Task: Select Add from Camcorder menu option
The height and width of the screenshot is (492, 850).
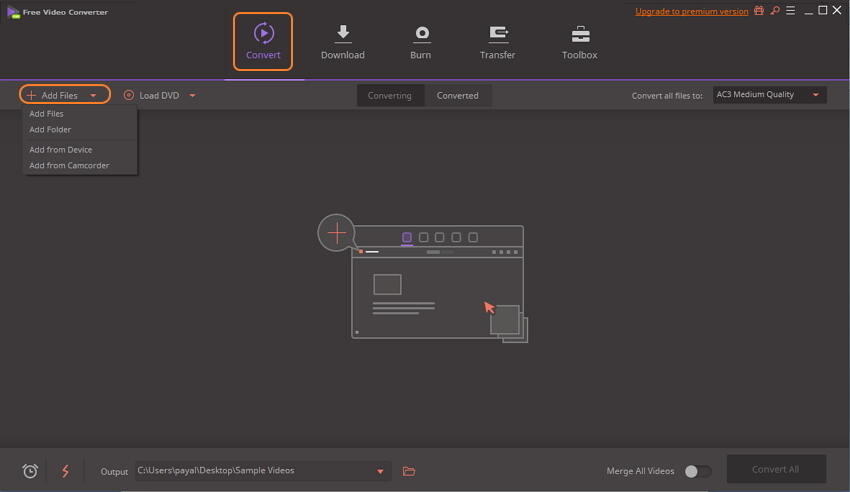Action: click(x=69, y=166)
